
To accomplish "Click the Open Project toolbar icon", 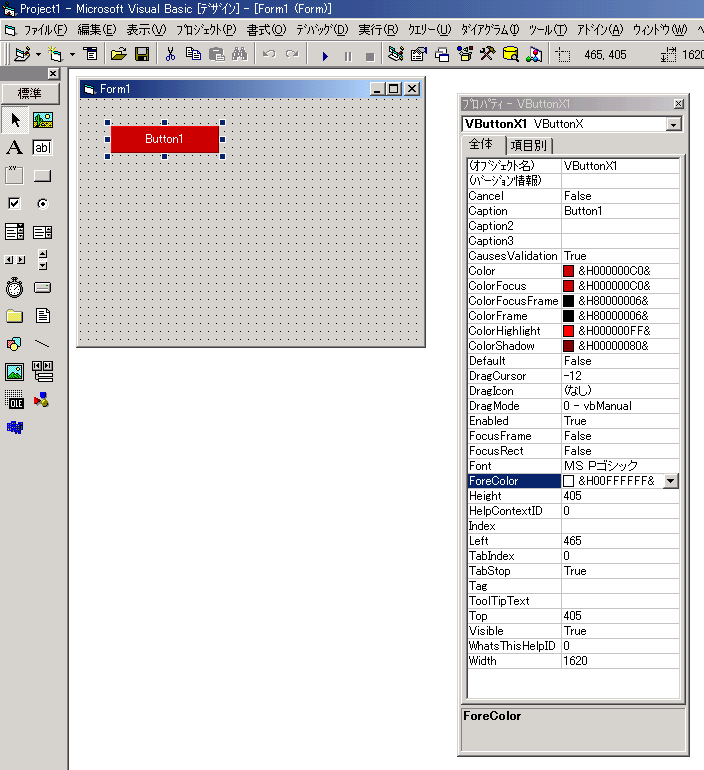I will click(x=118, y=54).
